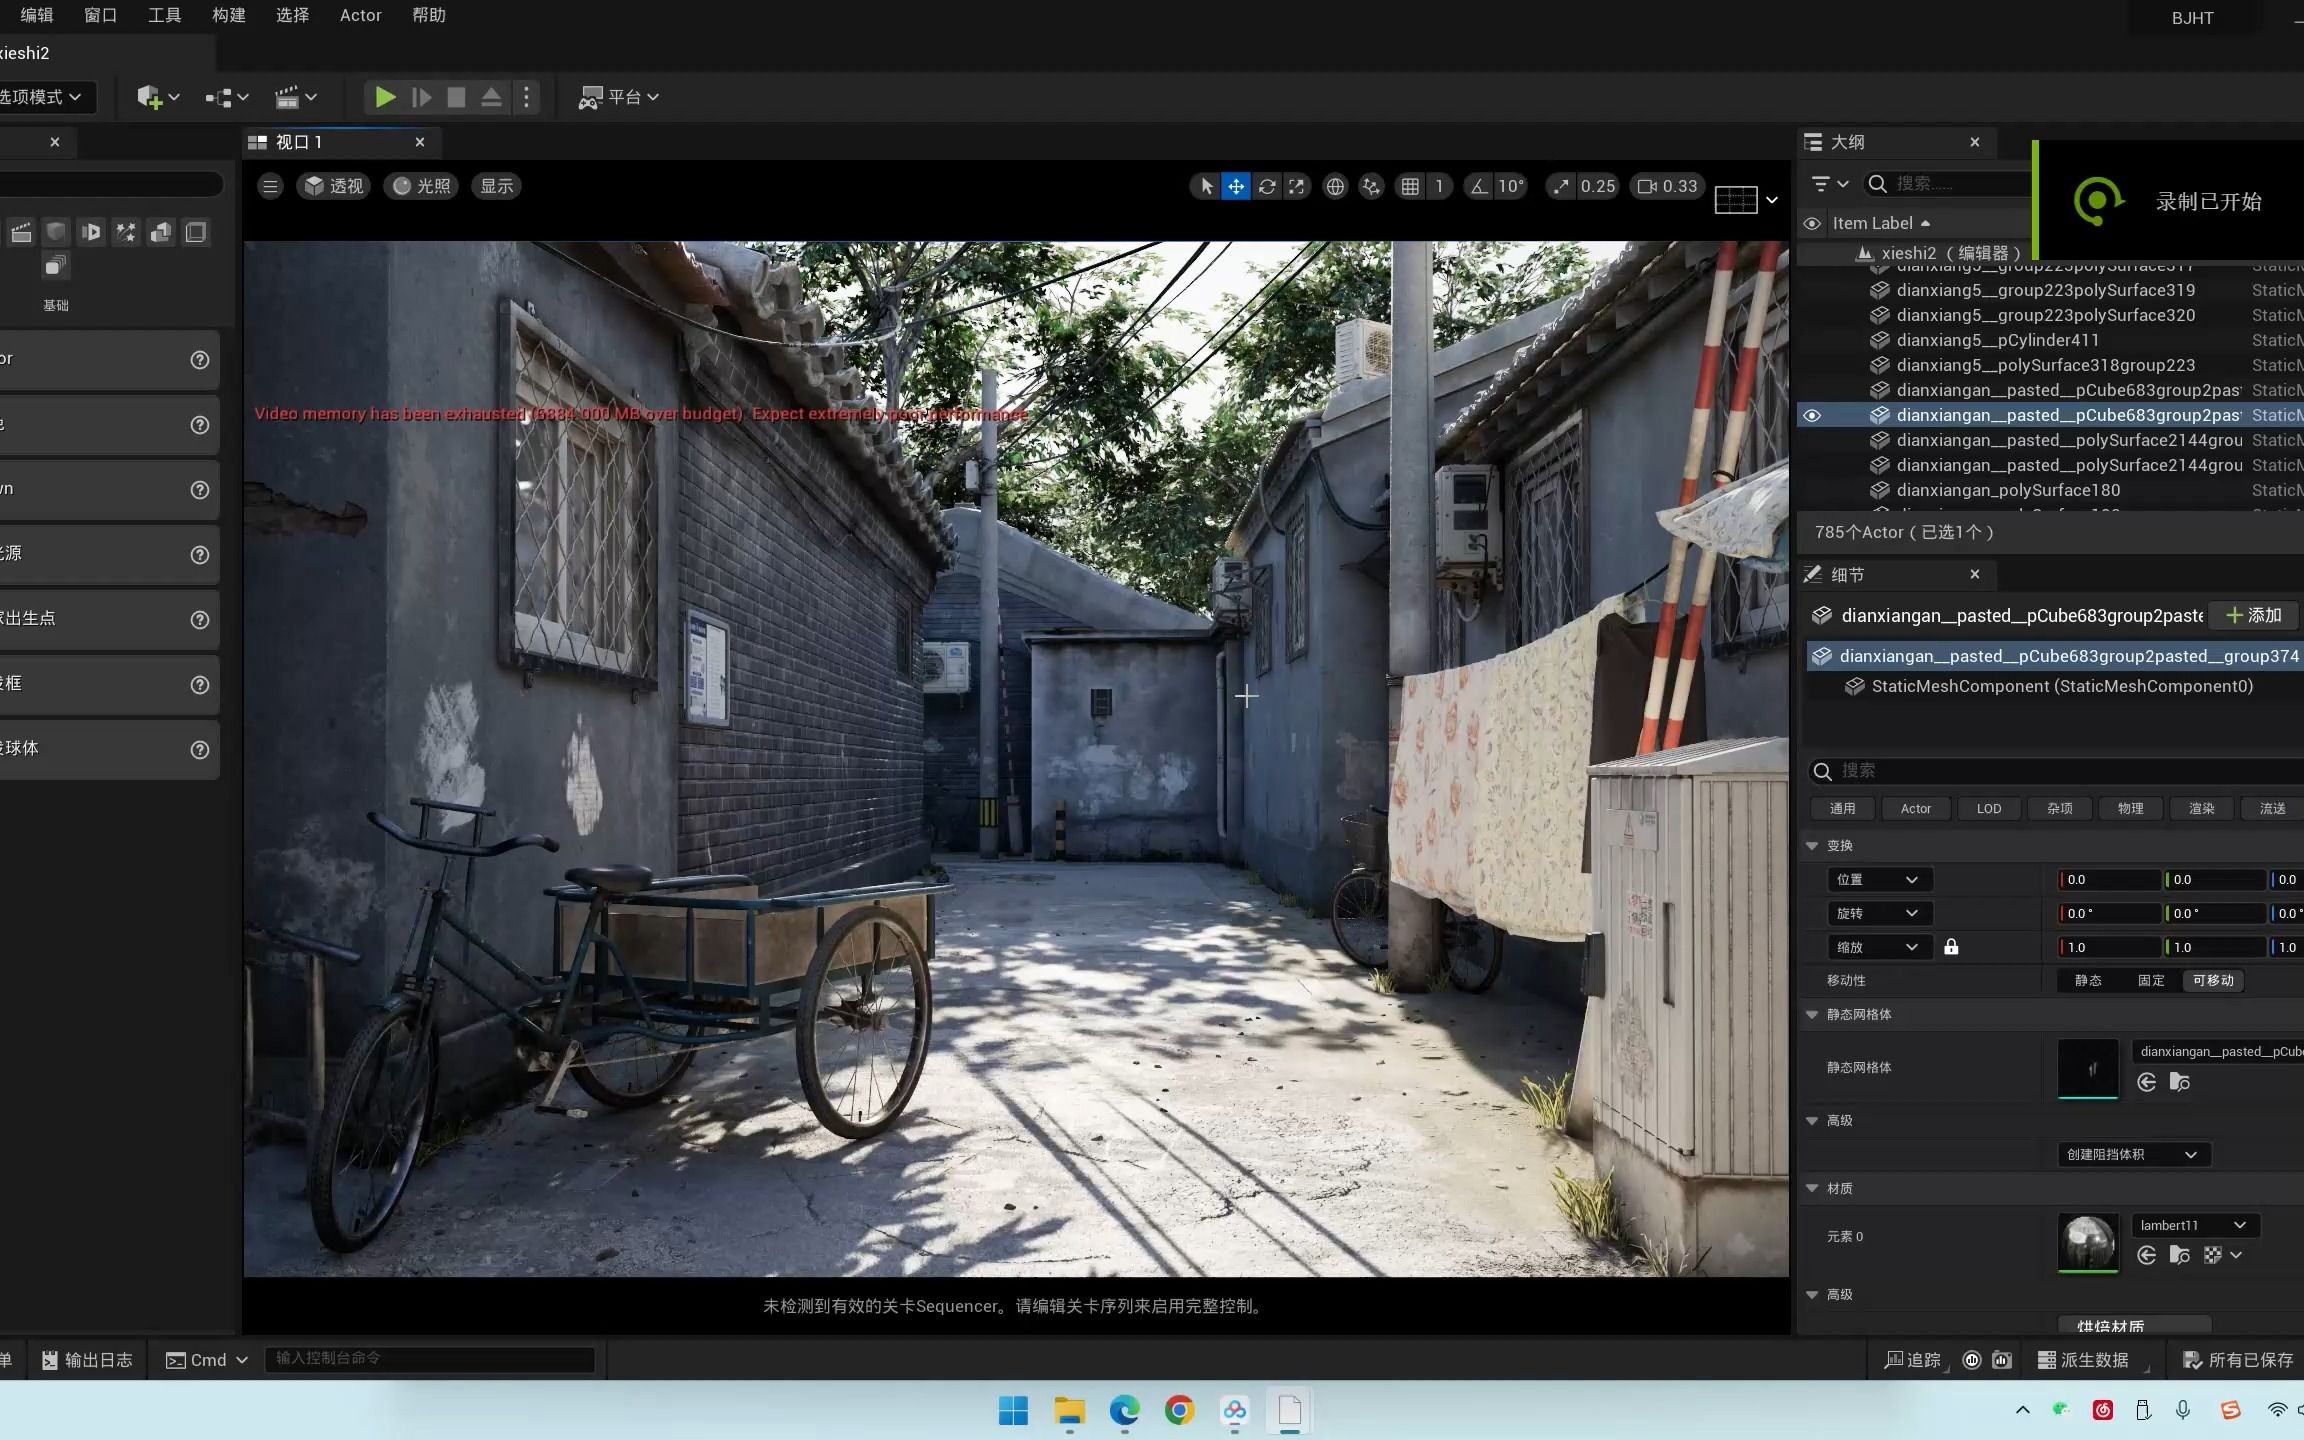Open play options three-dot menu
The width and height of the screenshot is (2304, 1440).
pyautogui.click(x=526, y=97)
